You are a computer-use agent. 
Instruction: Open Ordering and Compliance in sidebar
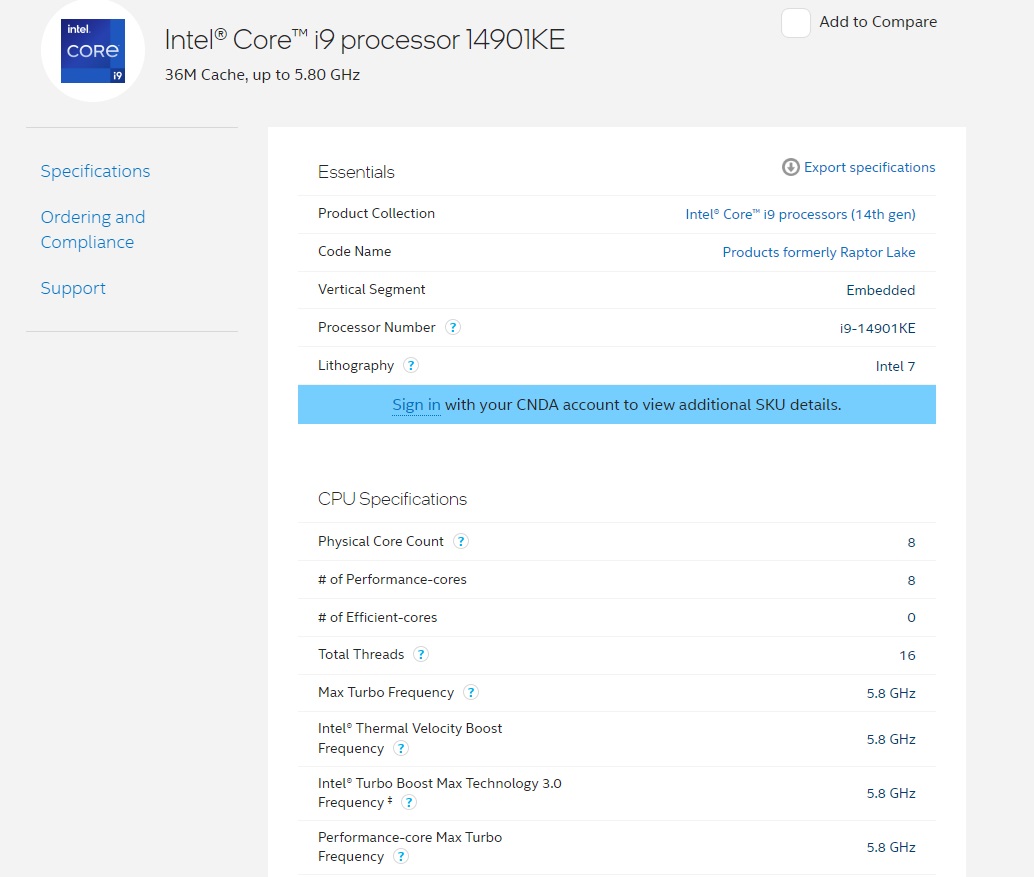point(93,229)
